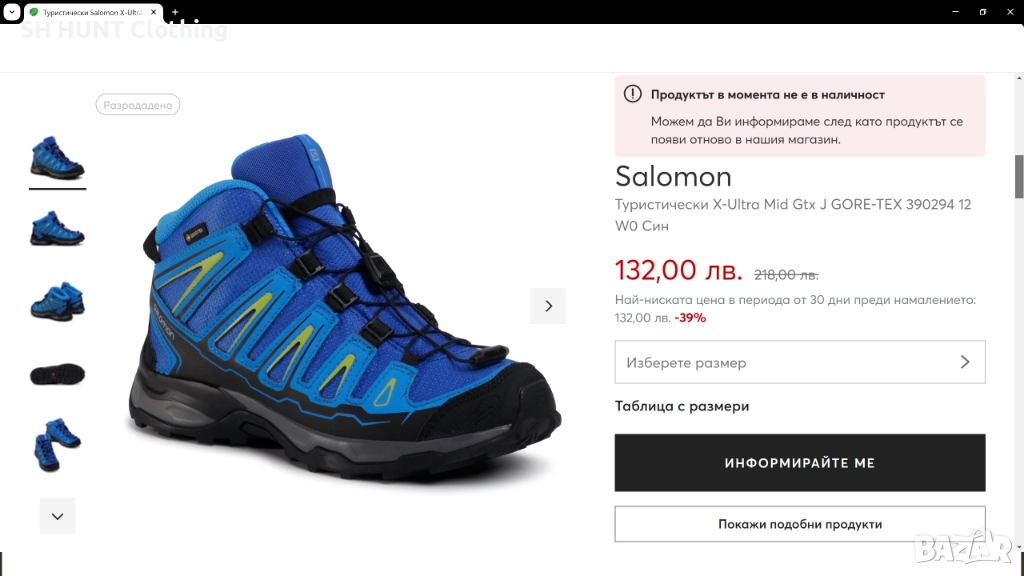Screen dimensions: 1024x576
Task: Select the pair-of-shoes third thumbnail
Action: pyautogui.click(x=57, y=301)
